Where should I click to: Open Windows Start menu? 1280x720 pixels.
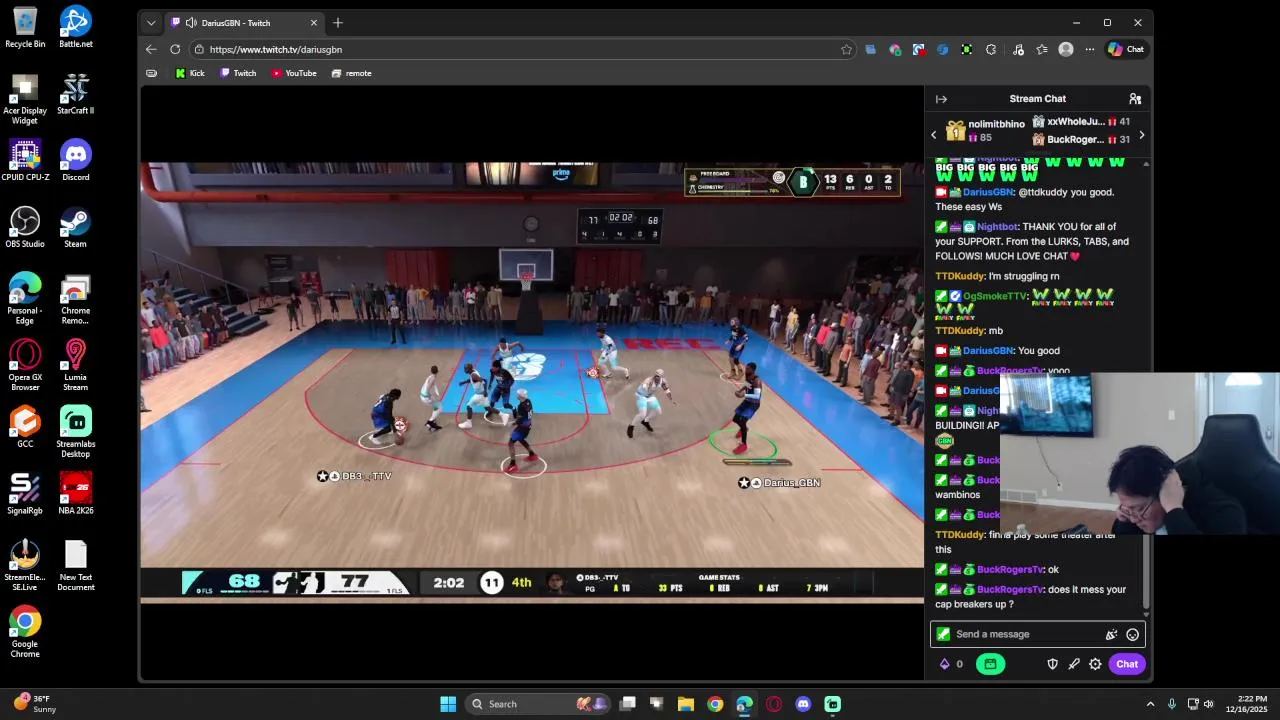point(448,704)
